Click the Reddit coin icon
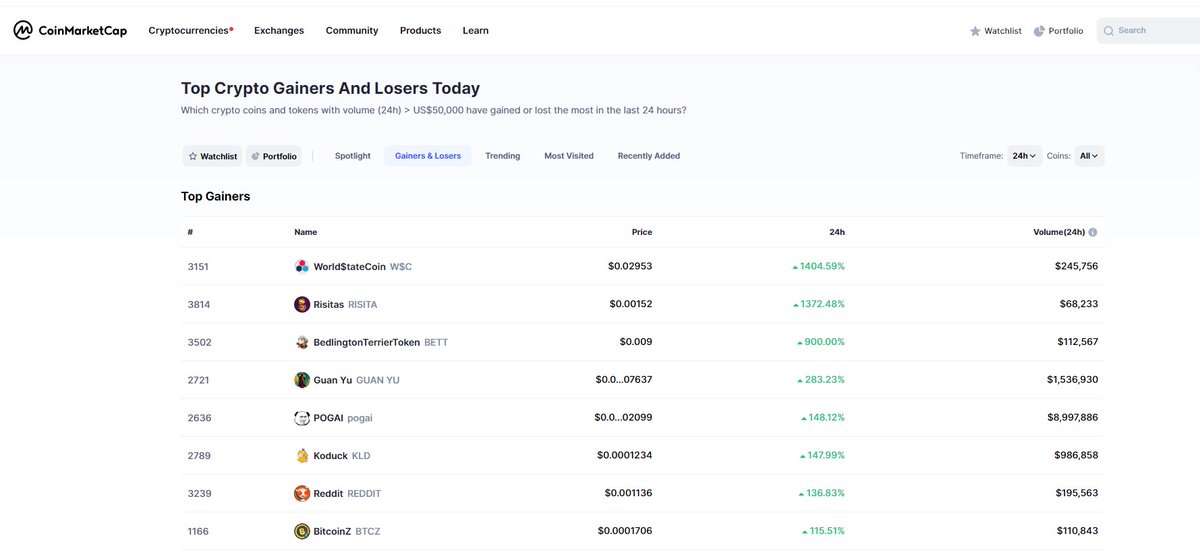 302,493
